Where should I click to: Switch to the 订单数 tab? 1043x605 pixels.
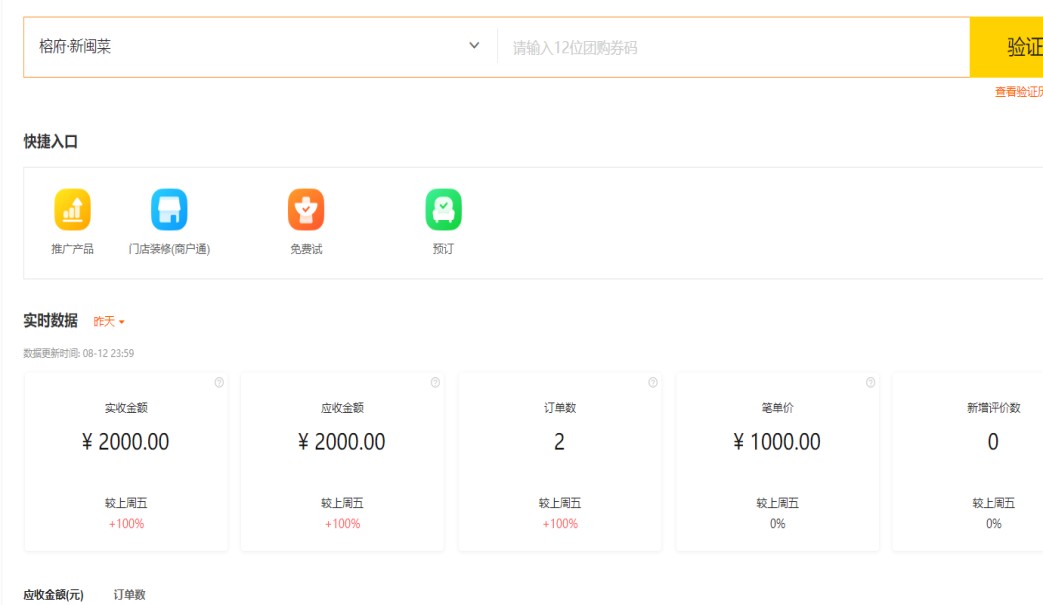coord(129,595)
